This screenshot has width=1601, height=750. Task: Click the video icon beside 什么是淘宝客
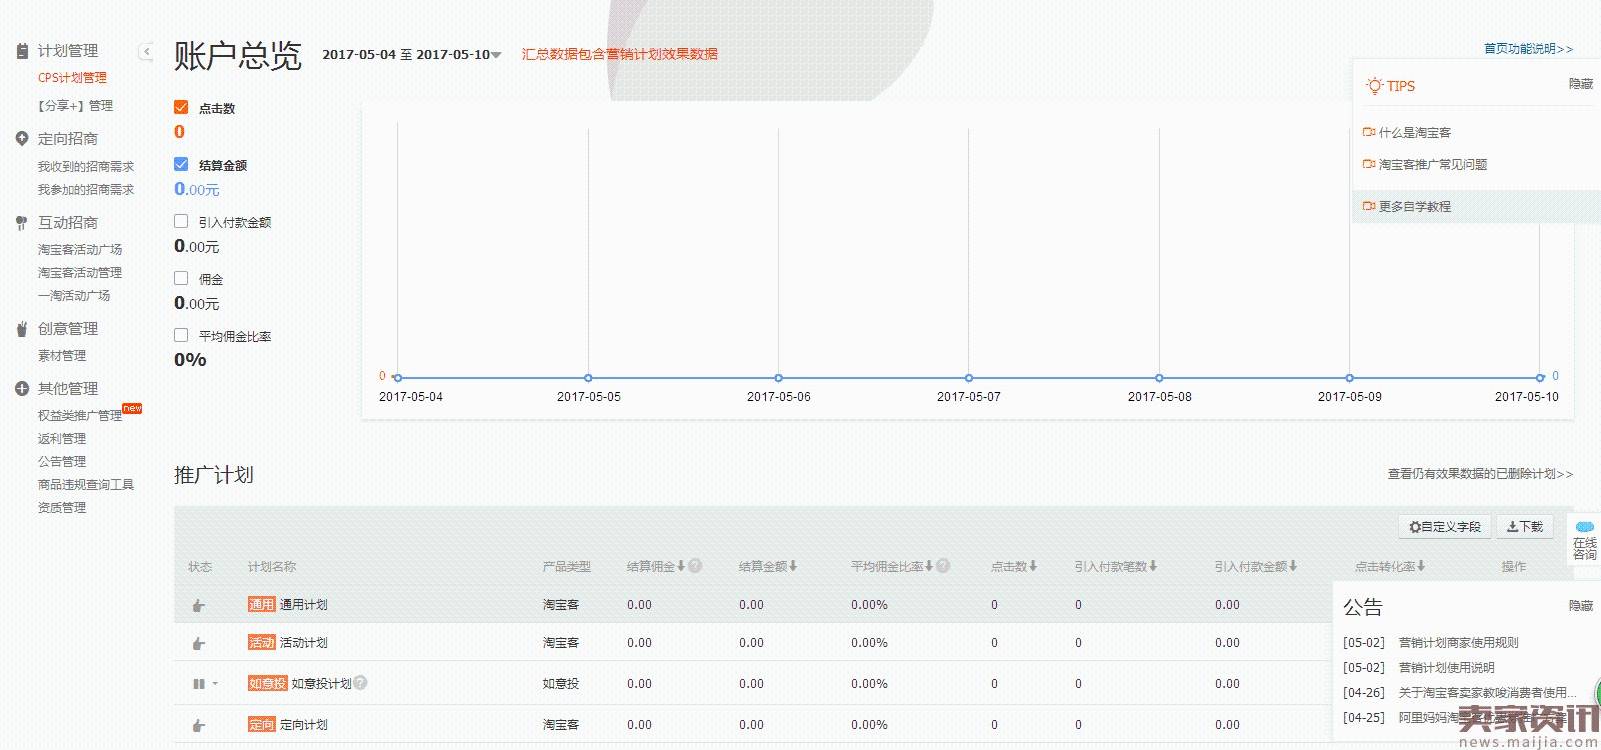pyautogui.click(x=1369, y=132)
